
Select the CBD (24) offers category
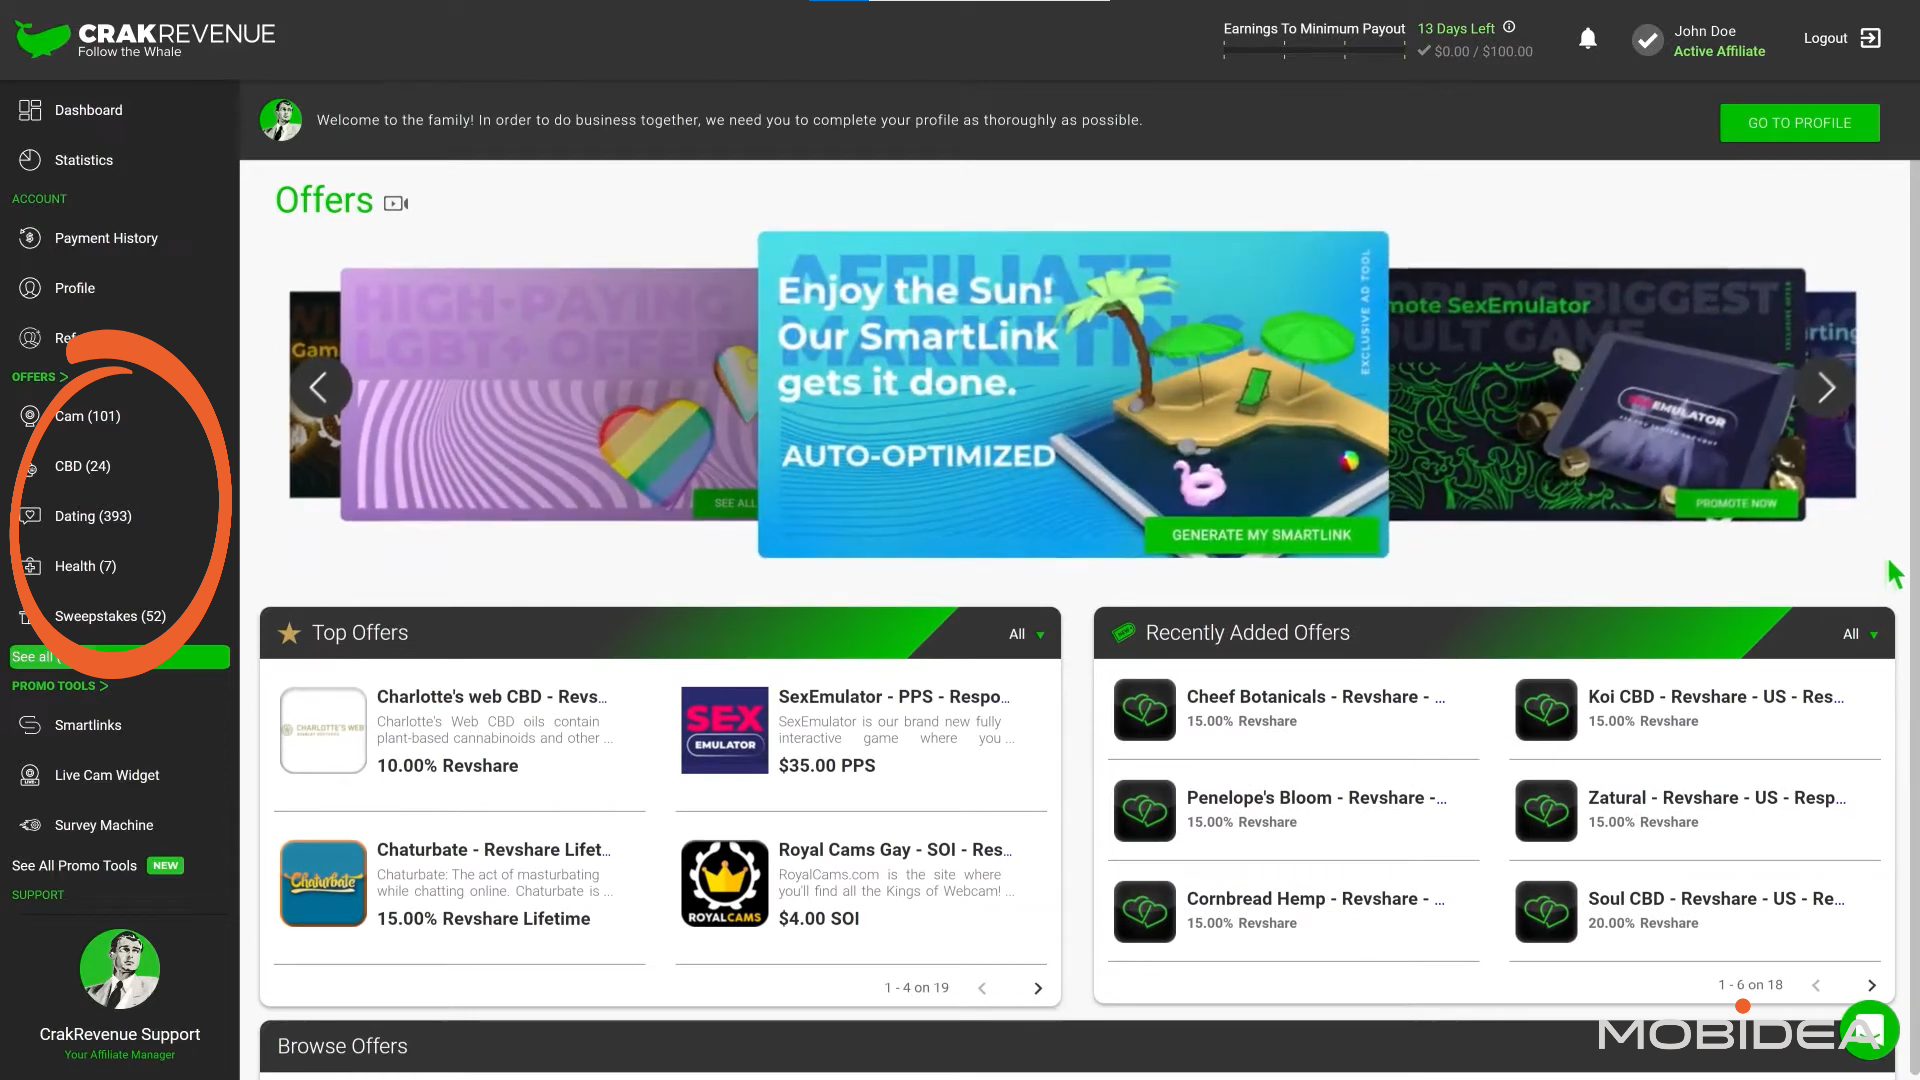[82, 466]
